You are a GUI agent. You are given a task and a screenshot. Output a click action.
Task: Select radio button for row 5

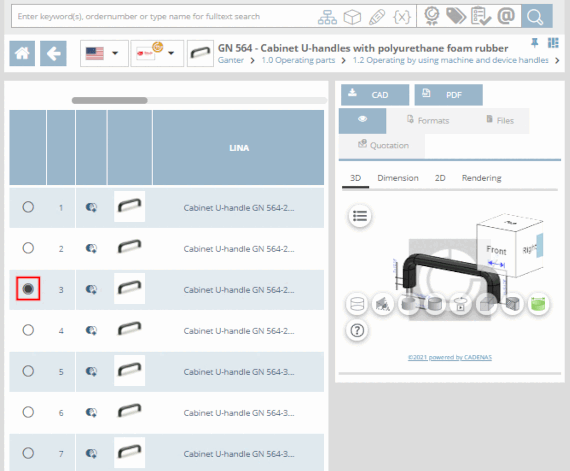coord(28,371)
